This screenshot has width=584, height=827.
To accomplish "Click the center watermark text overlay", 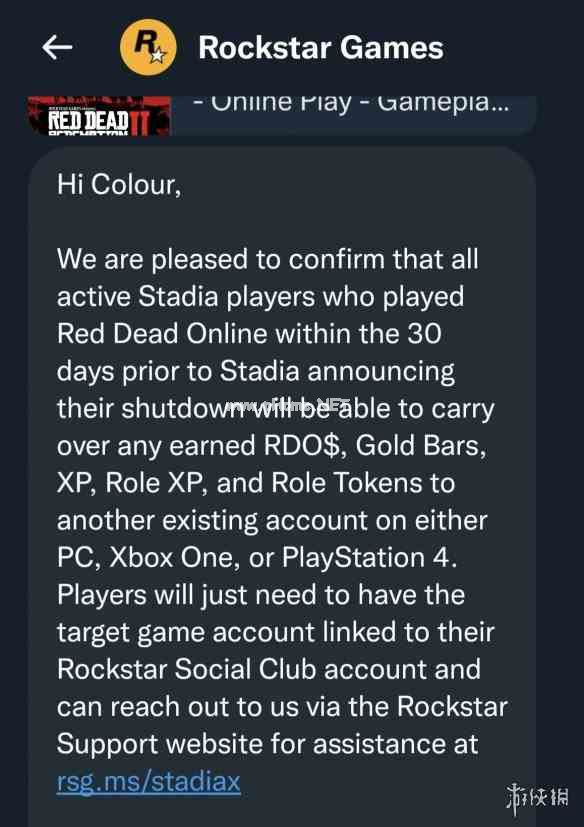I will (x=288, y=405).
